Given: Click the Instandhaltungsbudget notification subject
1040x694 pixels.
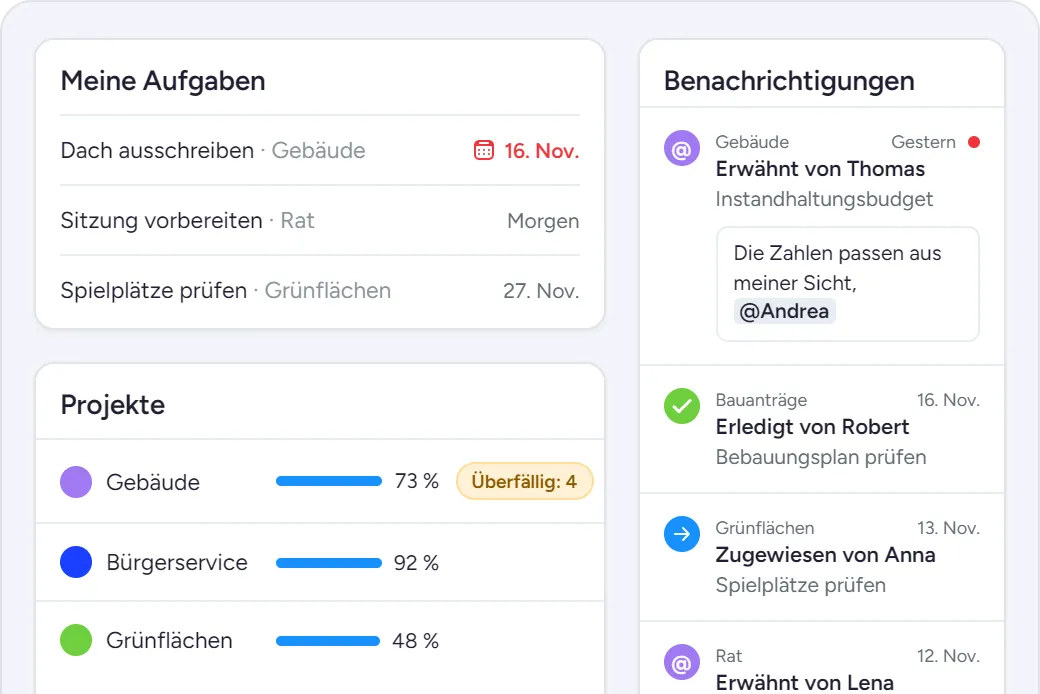Looking at the screenshot, I should point(824,199).
